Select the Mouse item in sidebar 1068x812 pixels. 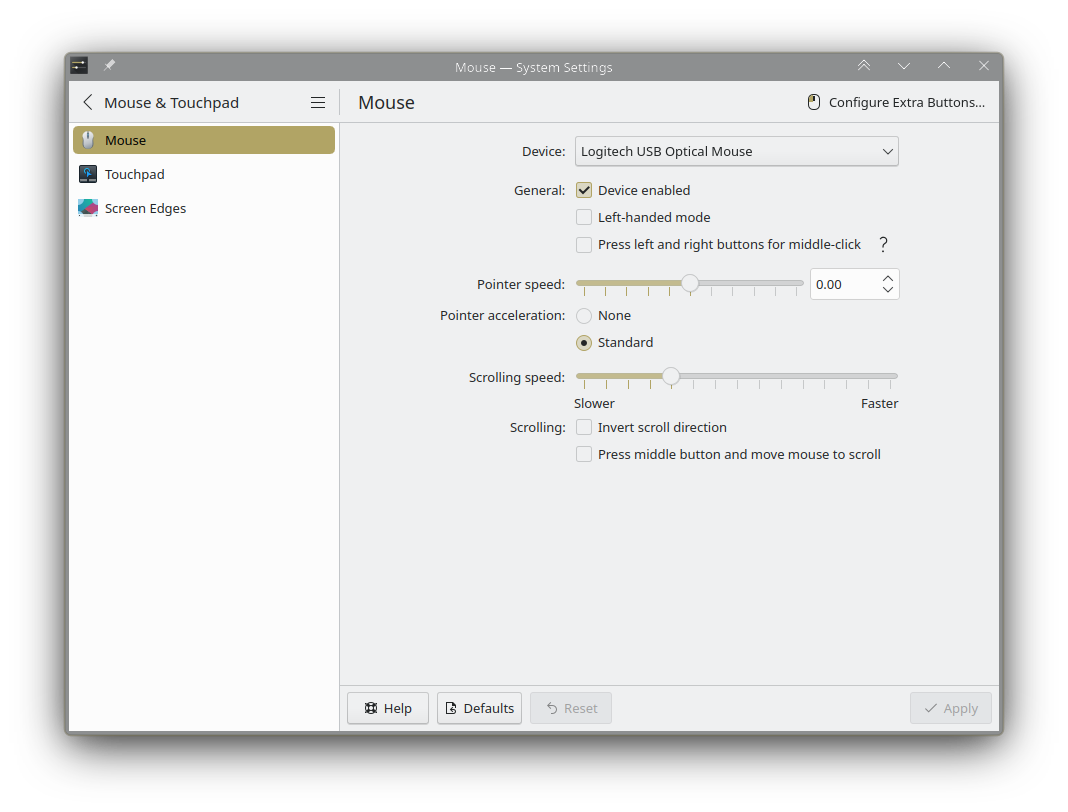coord(204,140)
